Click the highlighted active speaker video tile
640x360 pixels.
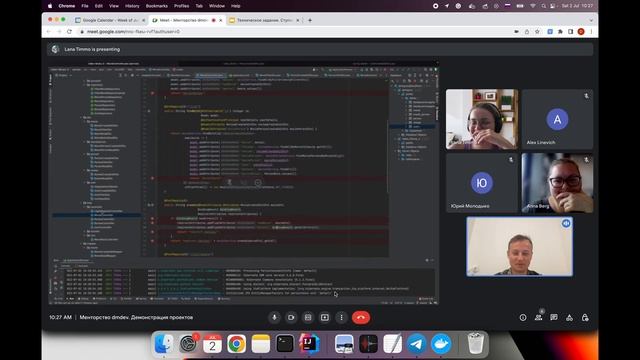(520, 247)
